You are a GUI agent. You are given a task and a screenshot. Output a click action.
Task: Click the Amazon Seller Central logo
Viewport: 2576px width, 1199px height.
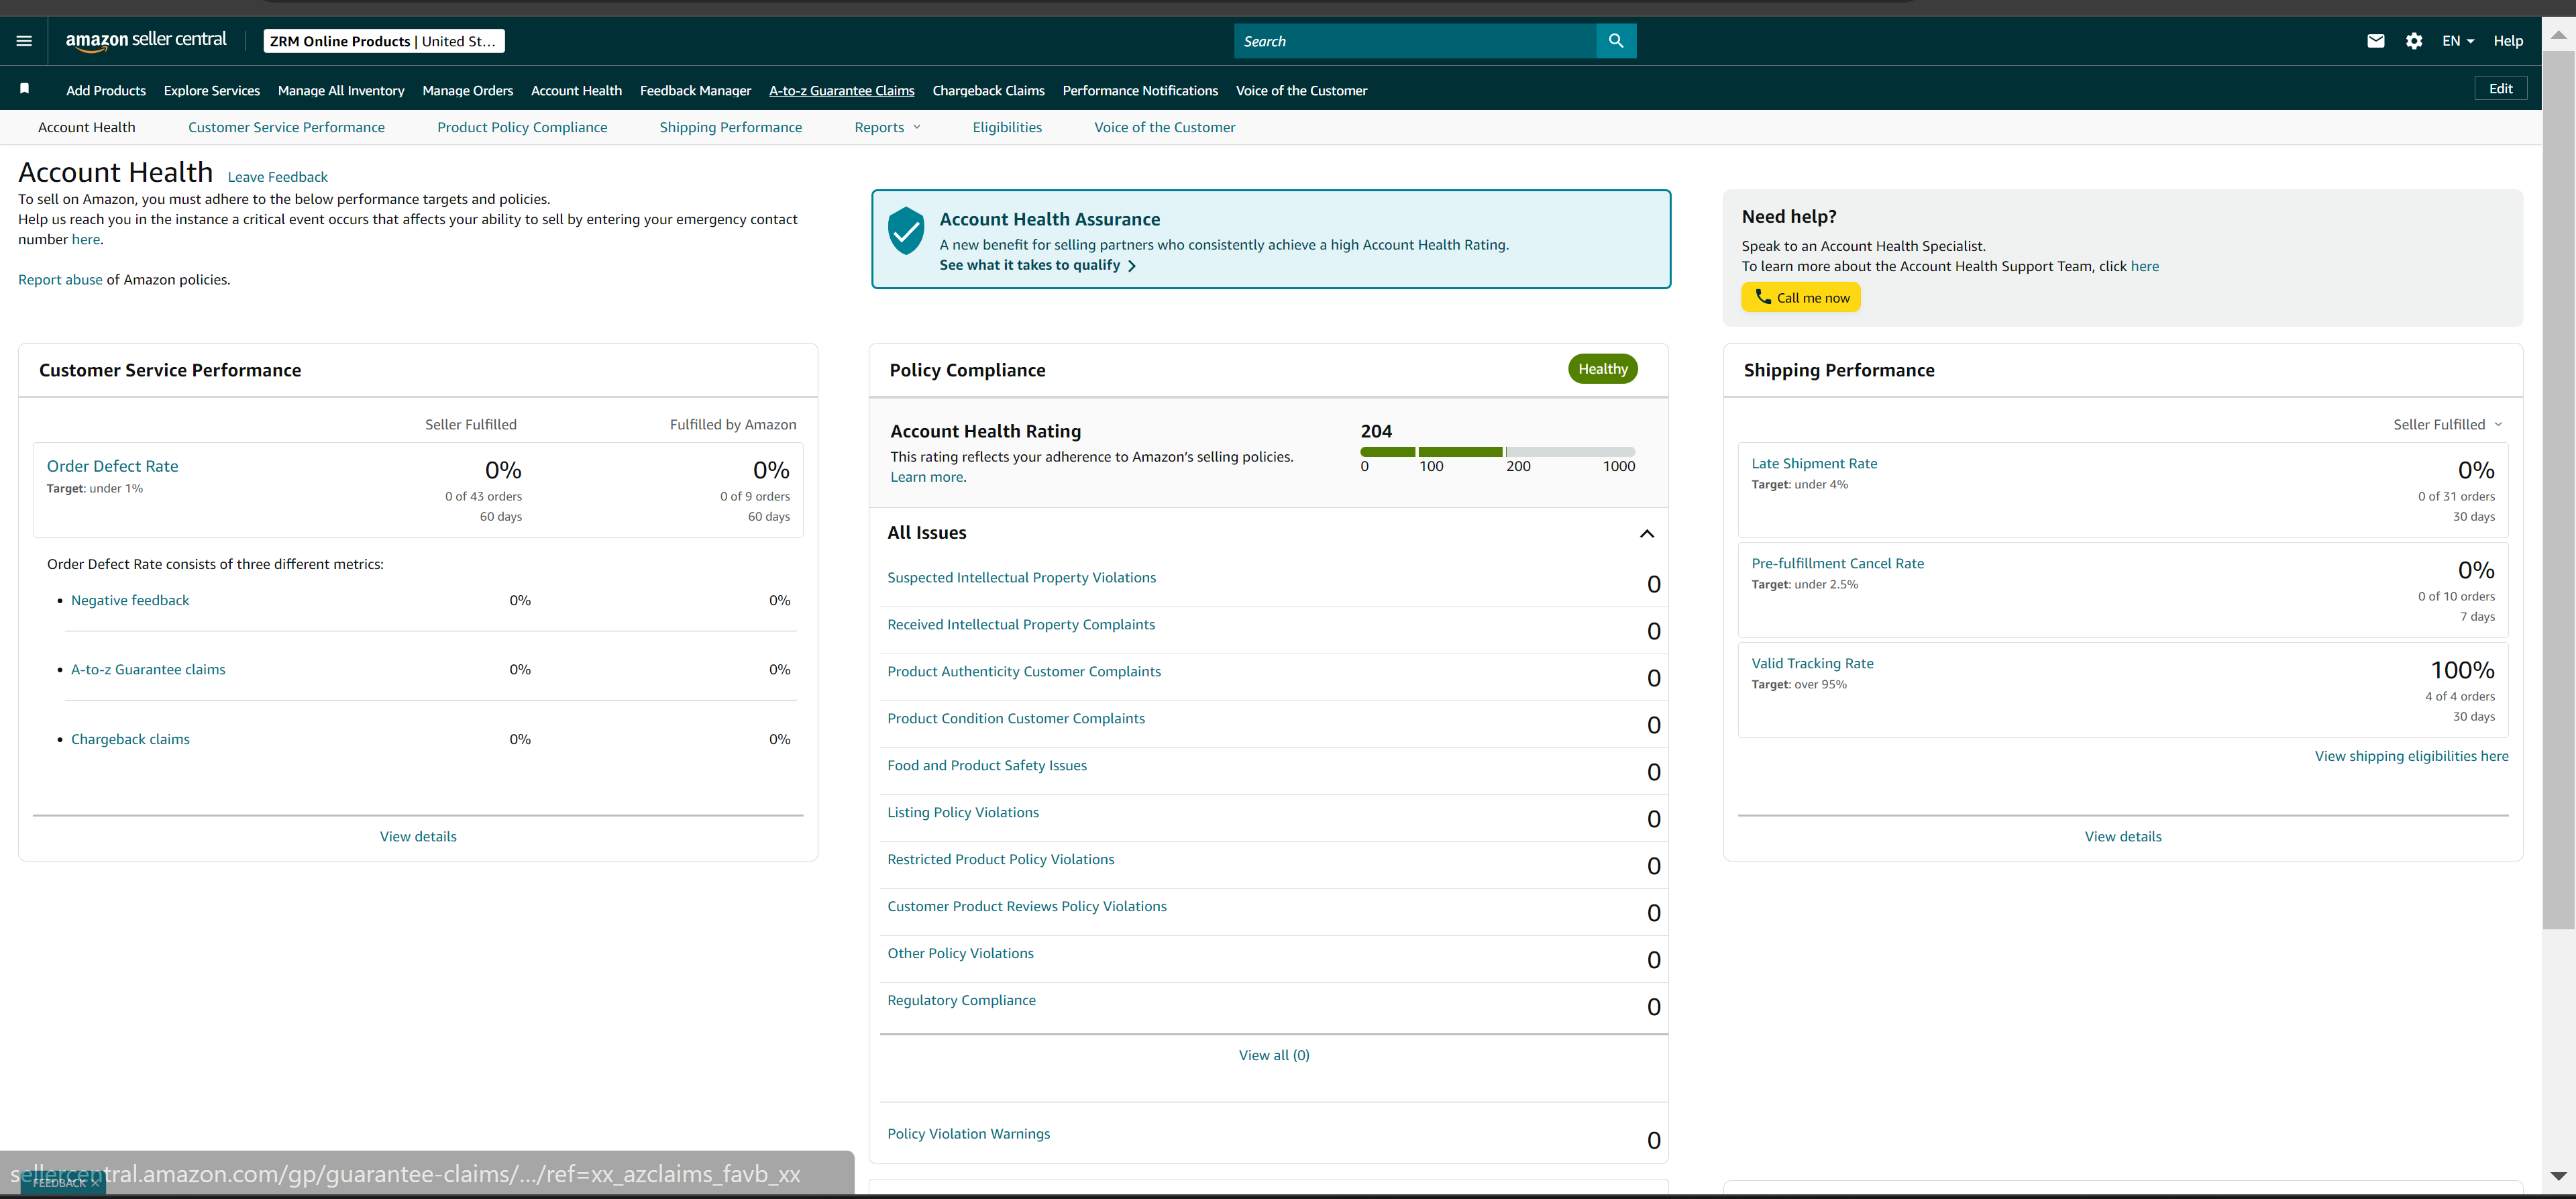146,40
